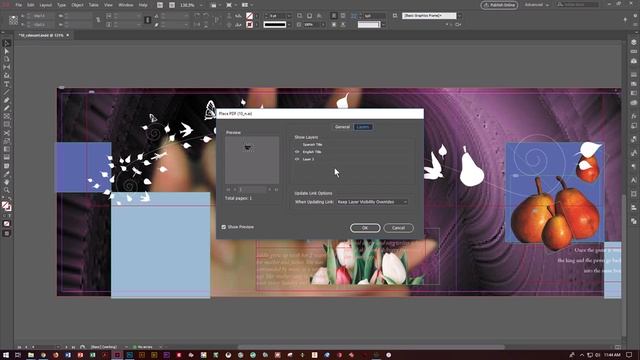Viewport: 640px width, 360px height.
Task: Toggle Preview screen mode in tools panel
Action: (x=7, y=233)
